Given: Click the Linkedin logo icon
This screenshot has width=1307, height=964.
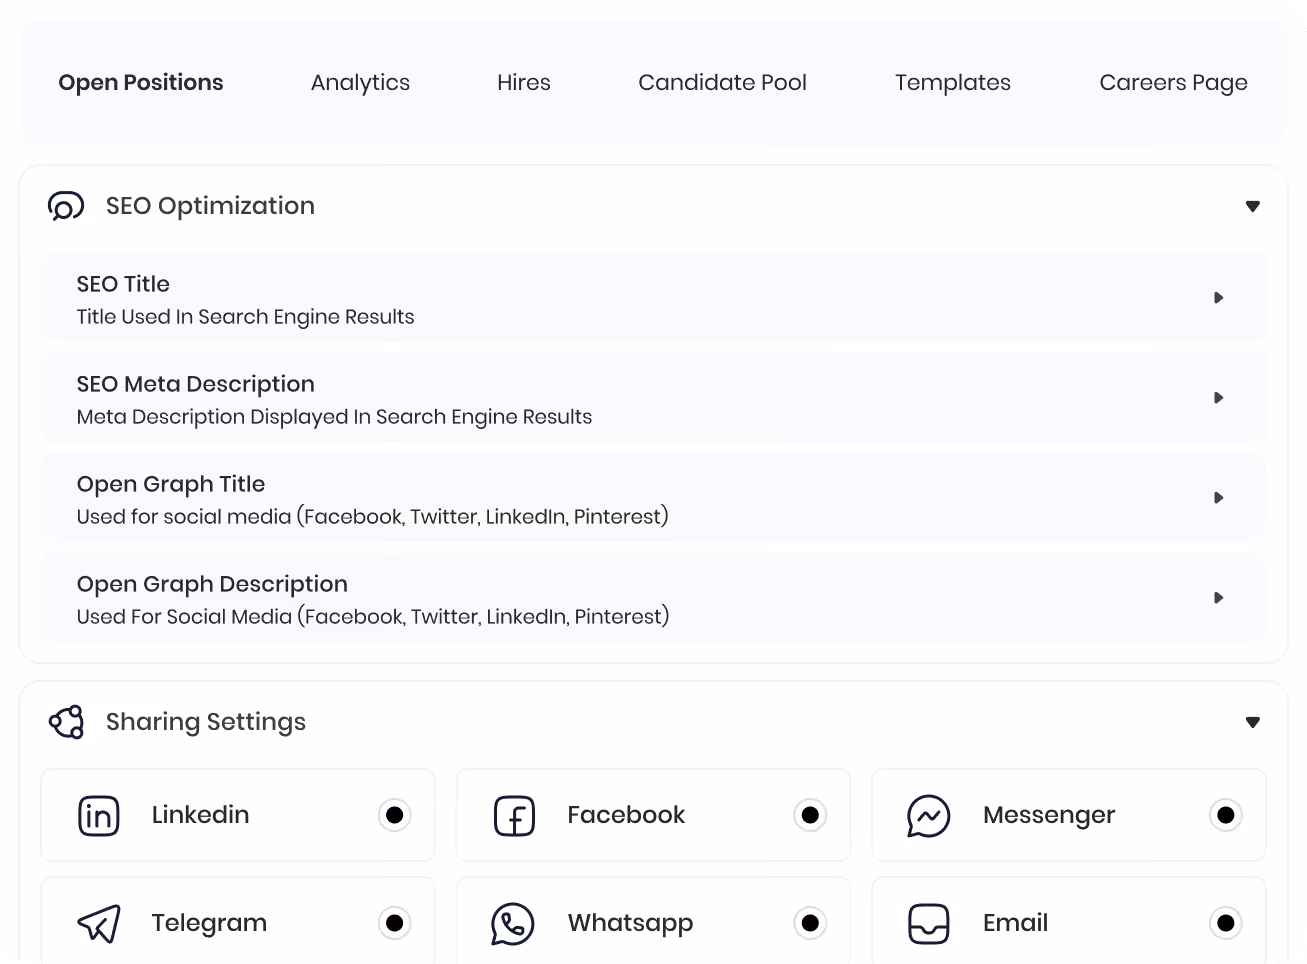Looking at the screenshot, I should (99, 816).
